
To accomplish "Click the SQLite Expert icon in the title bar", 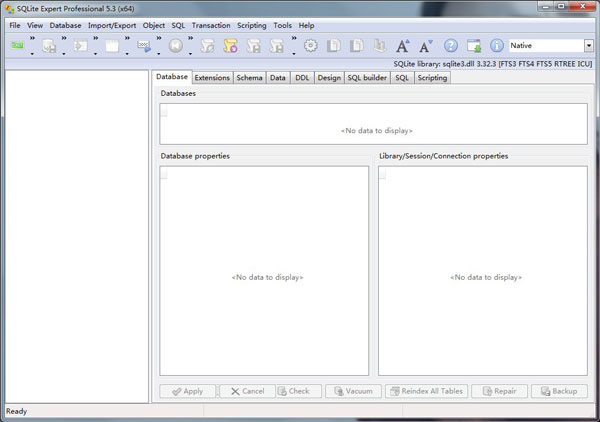I will tap(10, 8).
